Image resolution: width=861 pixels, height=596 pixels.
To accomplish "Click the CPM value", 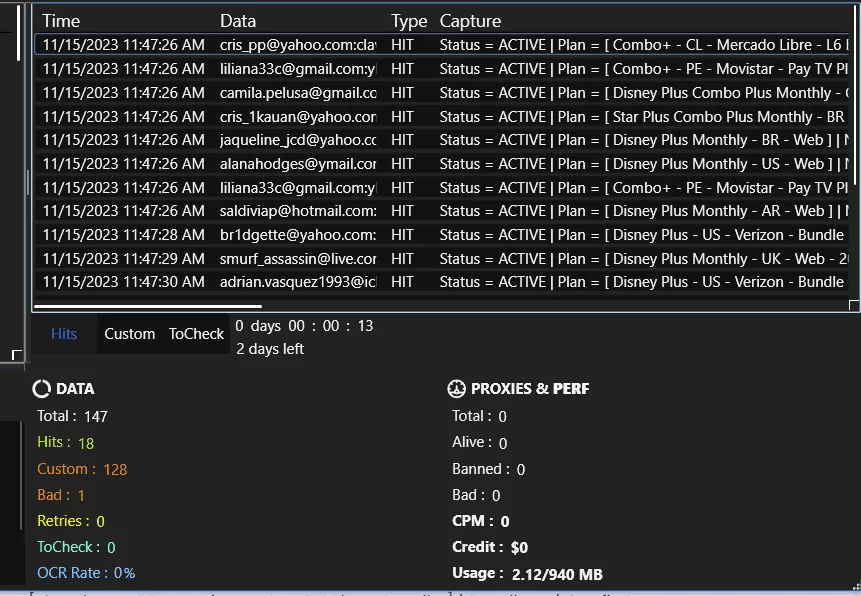I will coord(505,521).
